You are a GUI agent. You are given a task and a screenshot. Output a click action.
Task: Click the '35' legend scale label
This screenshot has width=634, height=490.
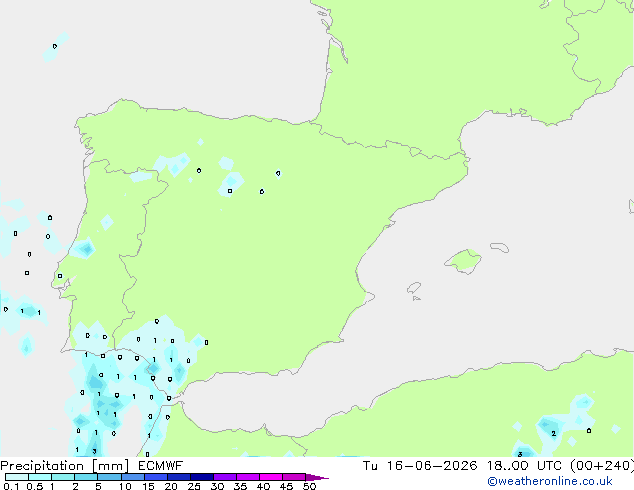[x=240, y=486]
